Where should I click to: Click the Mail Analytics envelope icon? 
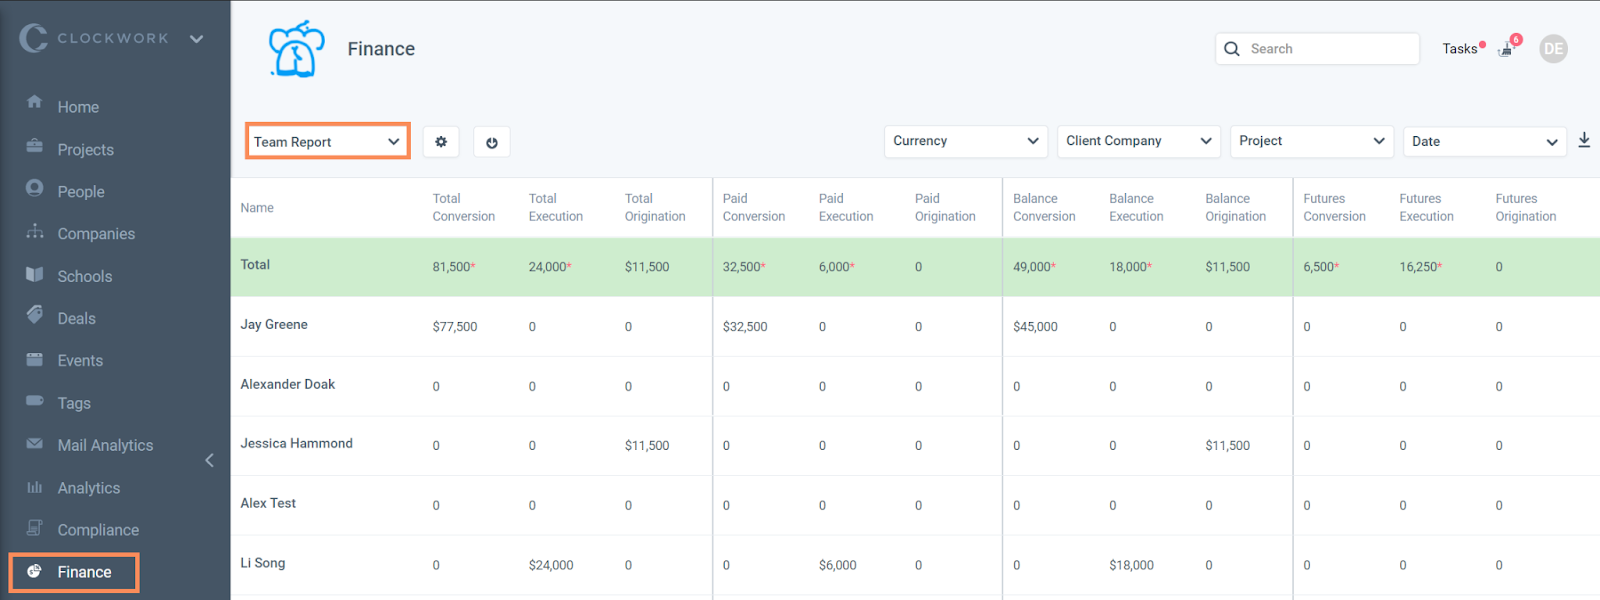pyautogui.click(x=35, y=443)
